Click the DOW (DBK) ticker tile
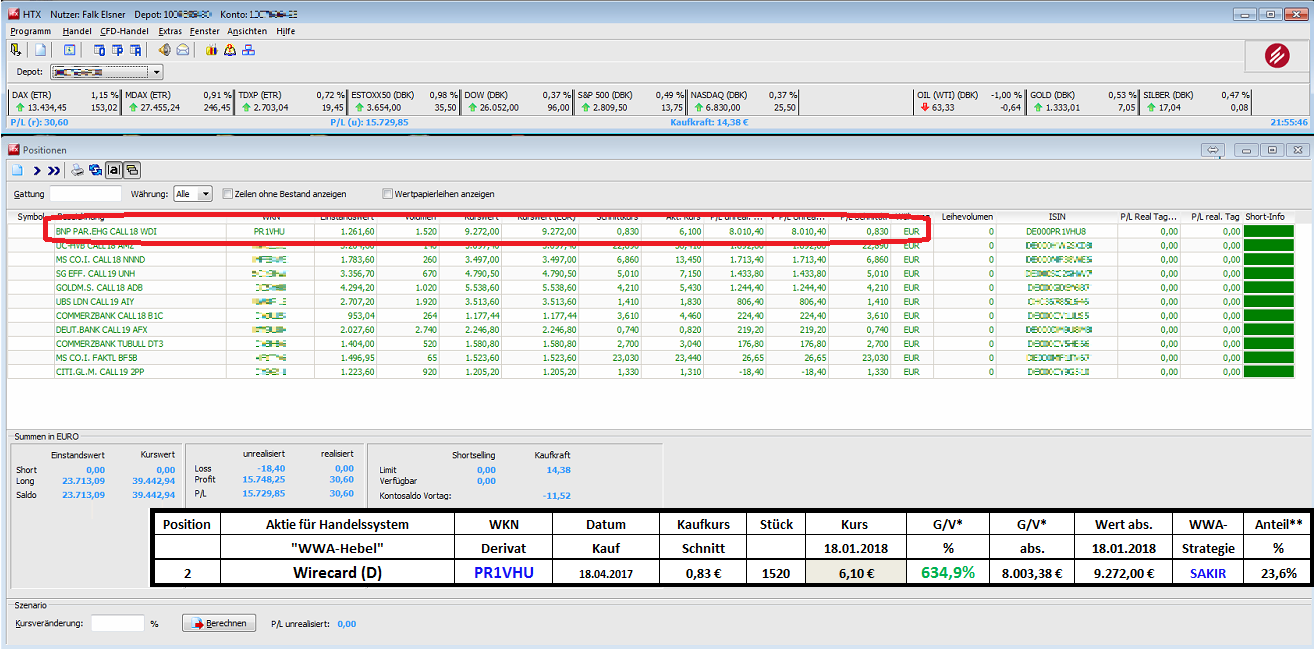The image size is (1316, 649). click(x=517, y=101)
